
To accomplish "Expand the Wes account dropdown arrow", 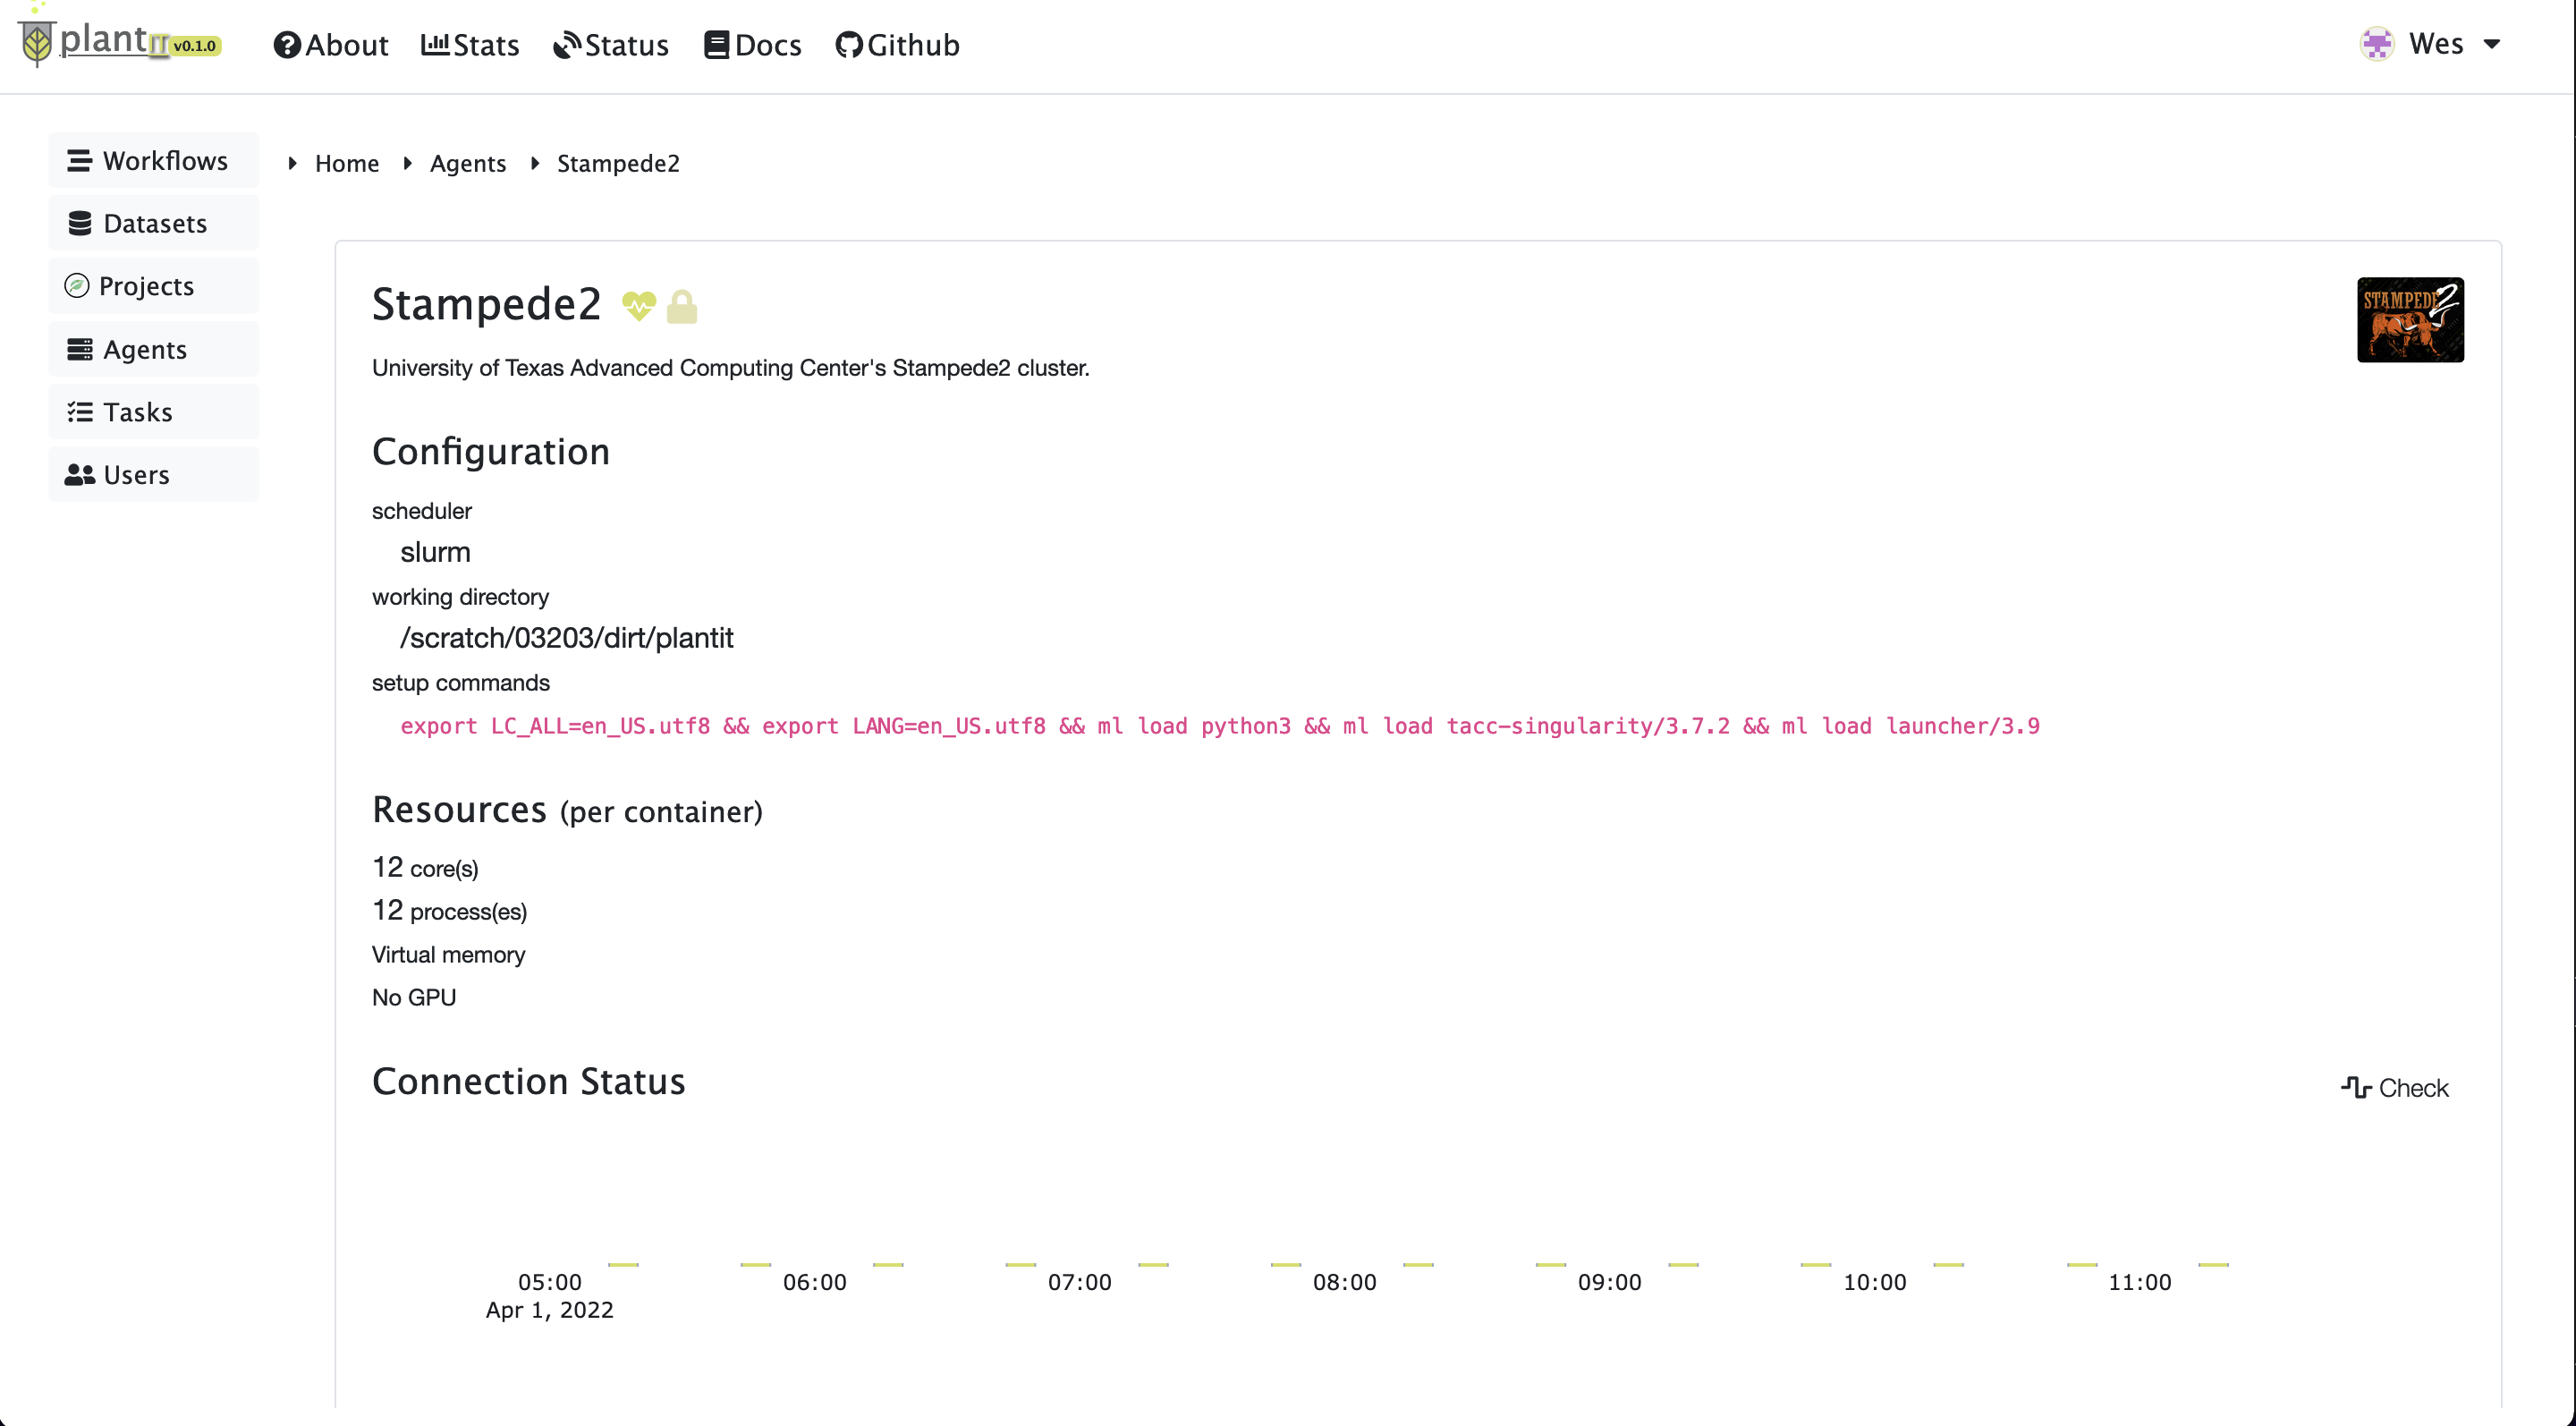I will pos(2492,44).
